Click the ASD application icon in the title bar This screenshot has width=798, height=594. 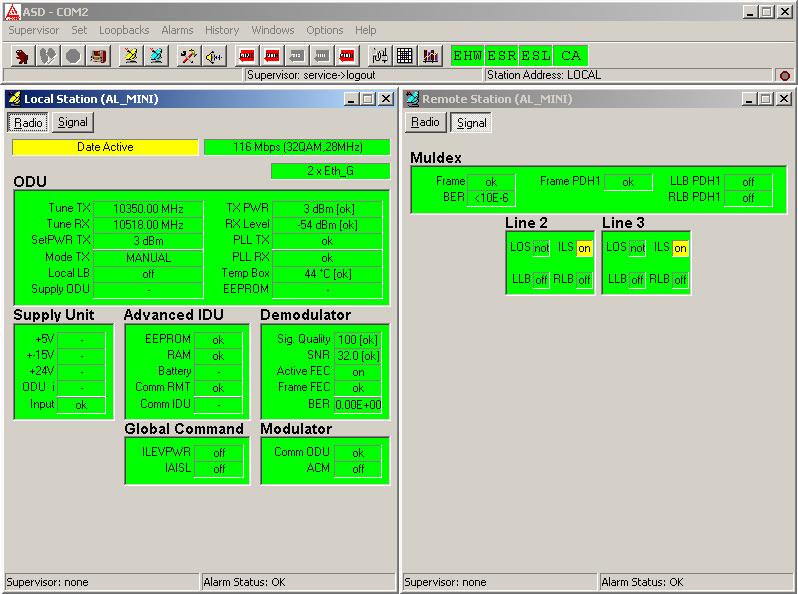click(x=12, y=12)
